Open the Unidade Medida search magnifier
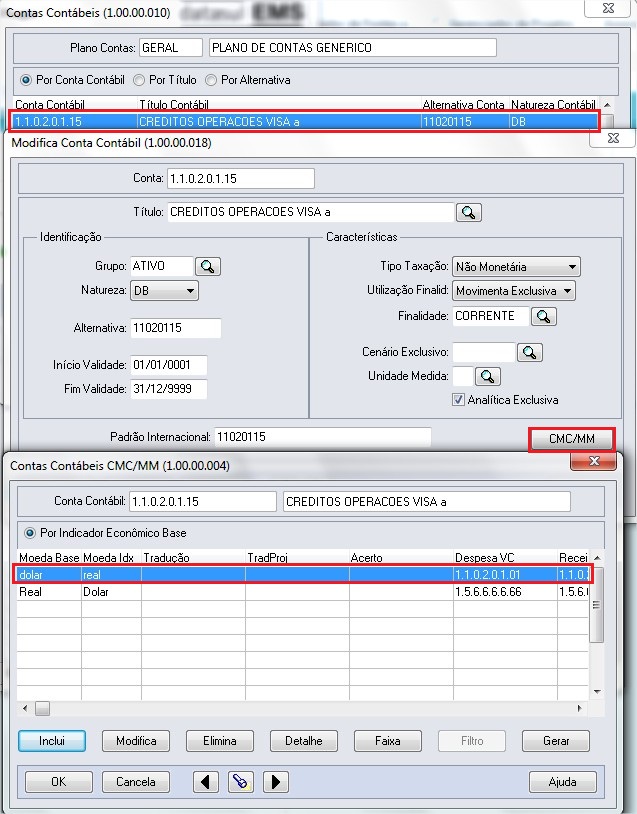The height and width of the screenshot is (814, 637). click(487, 376)
